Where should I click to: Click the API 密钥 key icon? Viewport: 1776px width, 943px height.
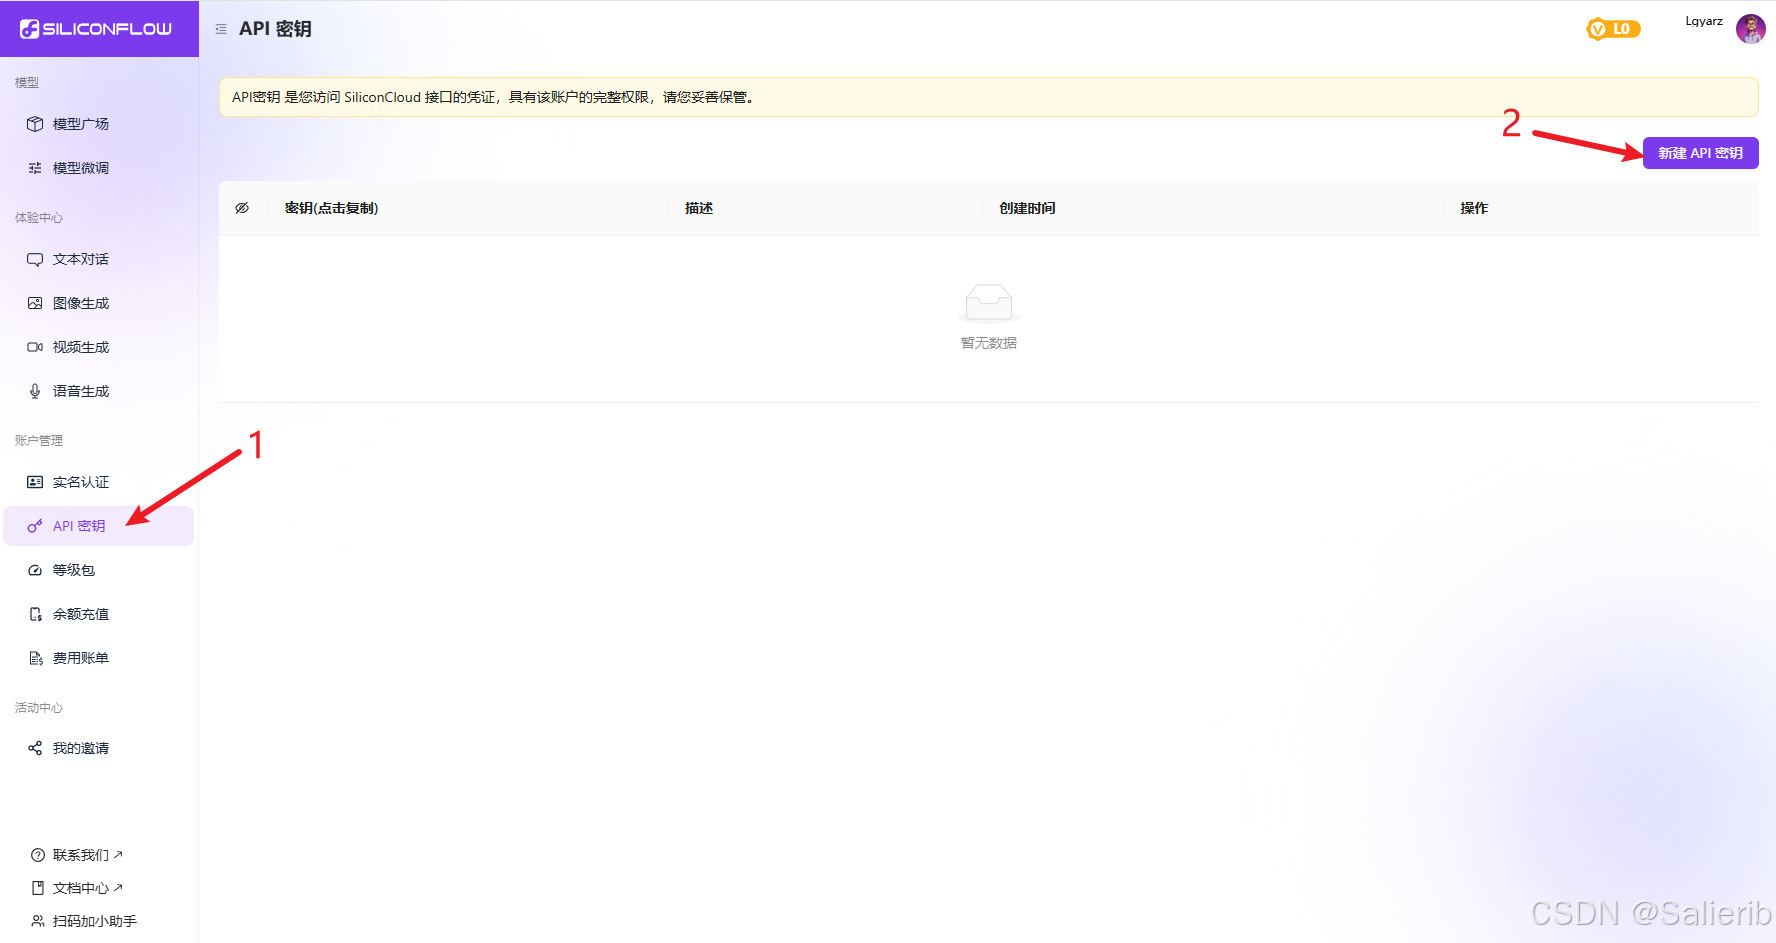[x=35, y=526]
